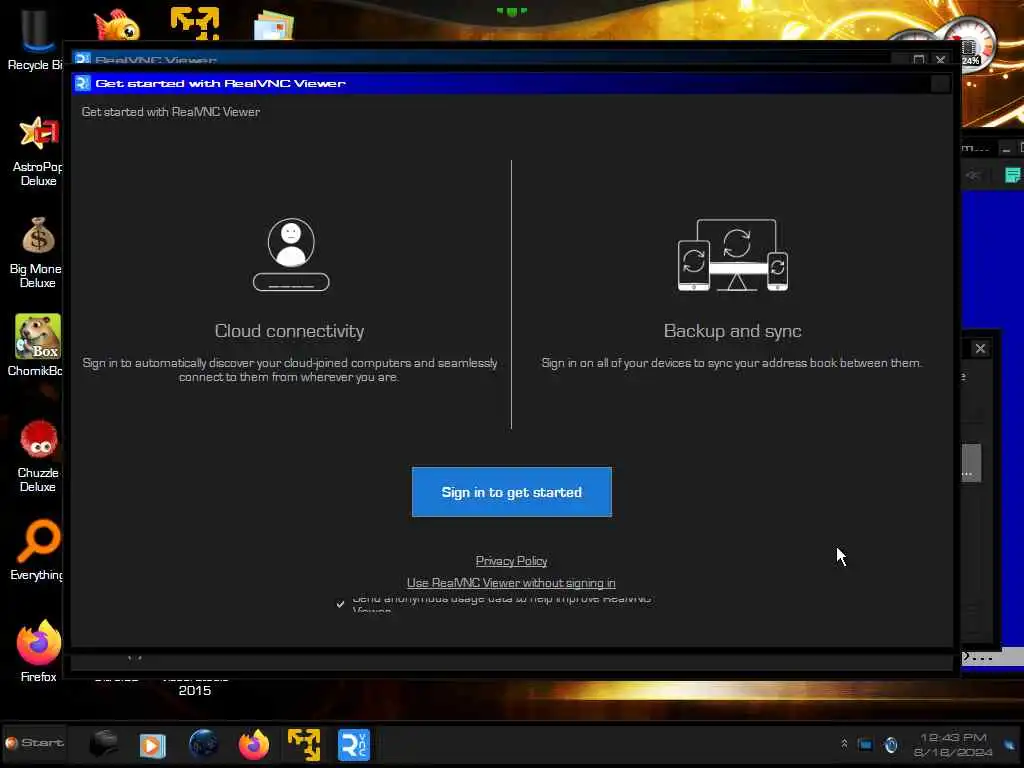This screenshot has height=768, width=1024.
Task: Open Everything search desktop shortcut
Action: click(38, 549)
